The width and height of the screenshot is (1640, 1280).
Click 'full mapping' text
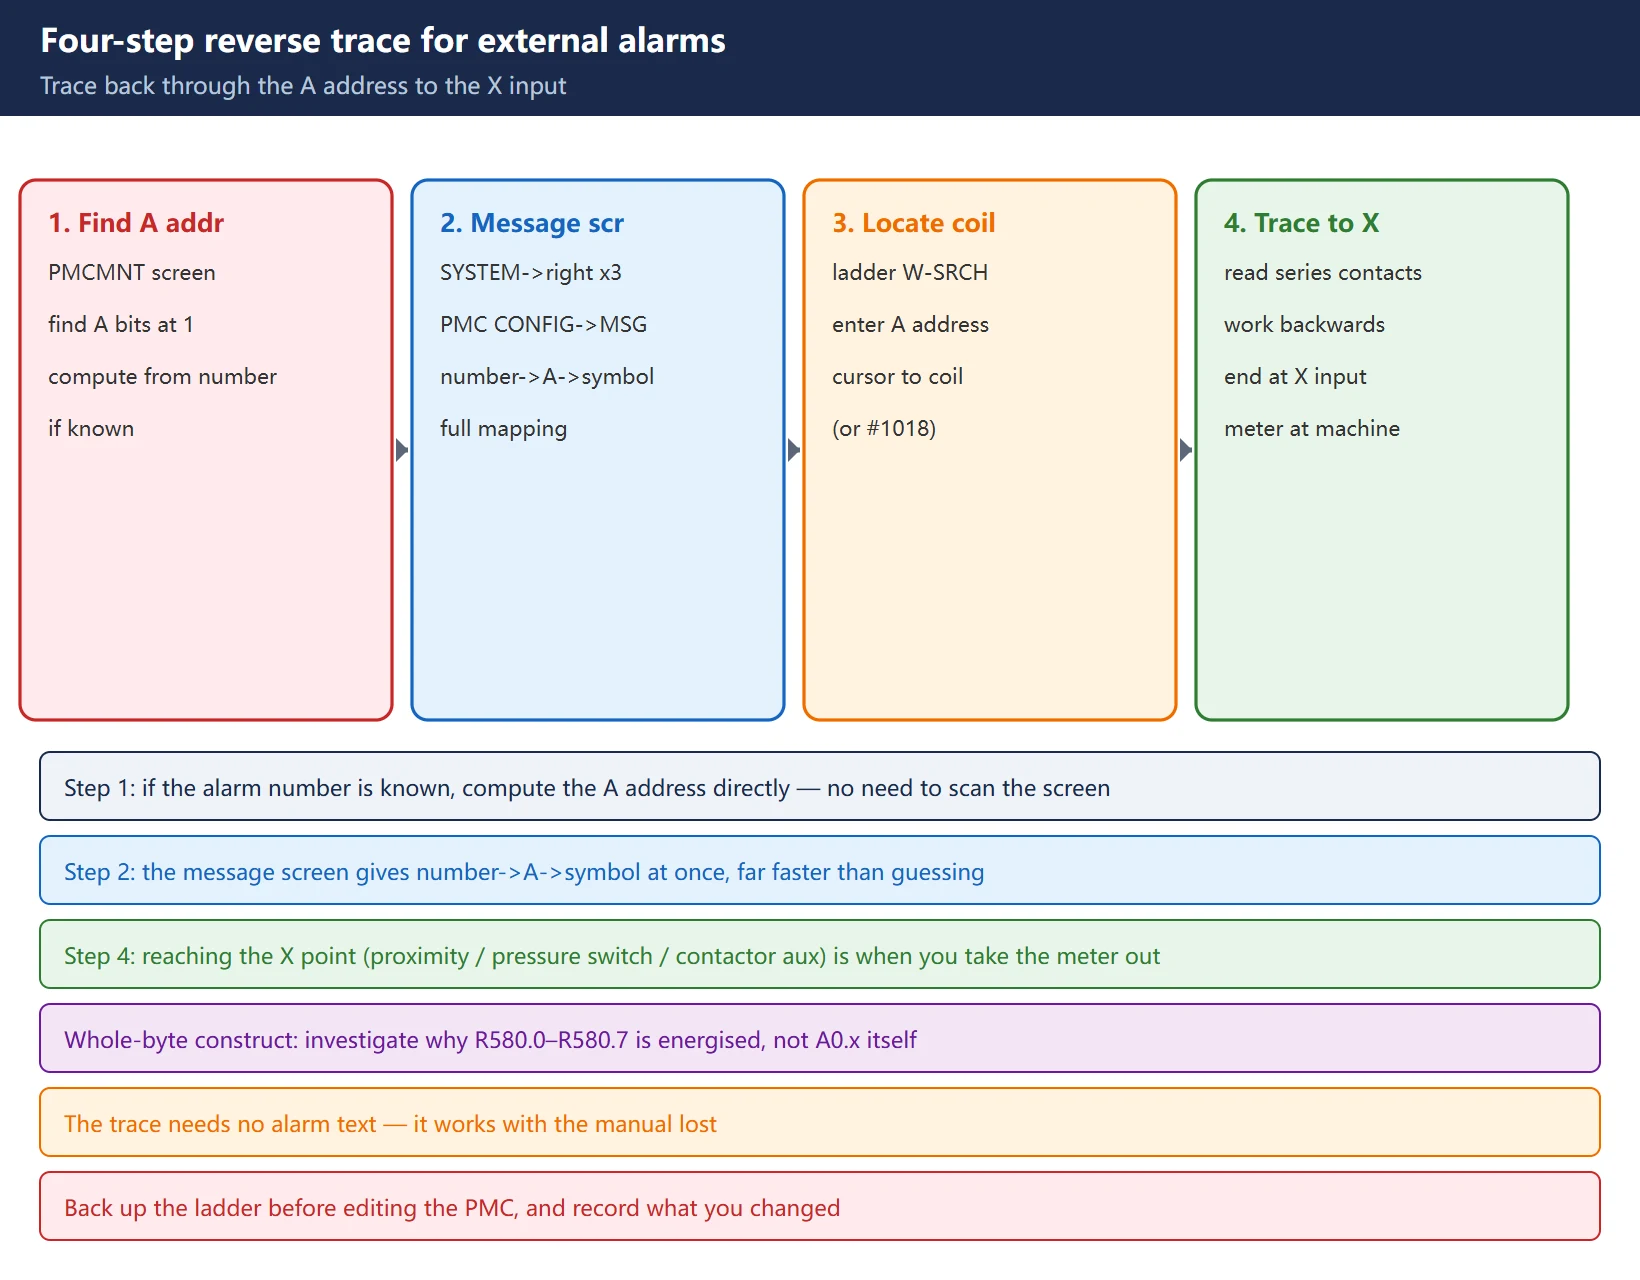coord(504,429)
